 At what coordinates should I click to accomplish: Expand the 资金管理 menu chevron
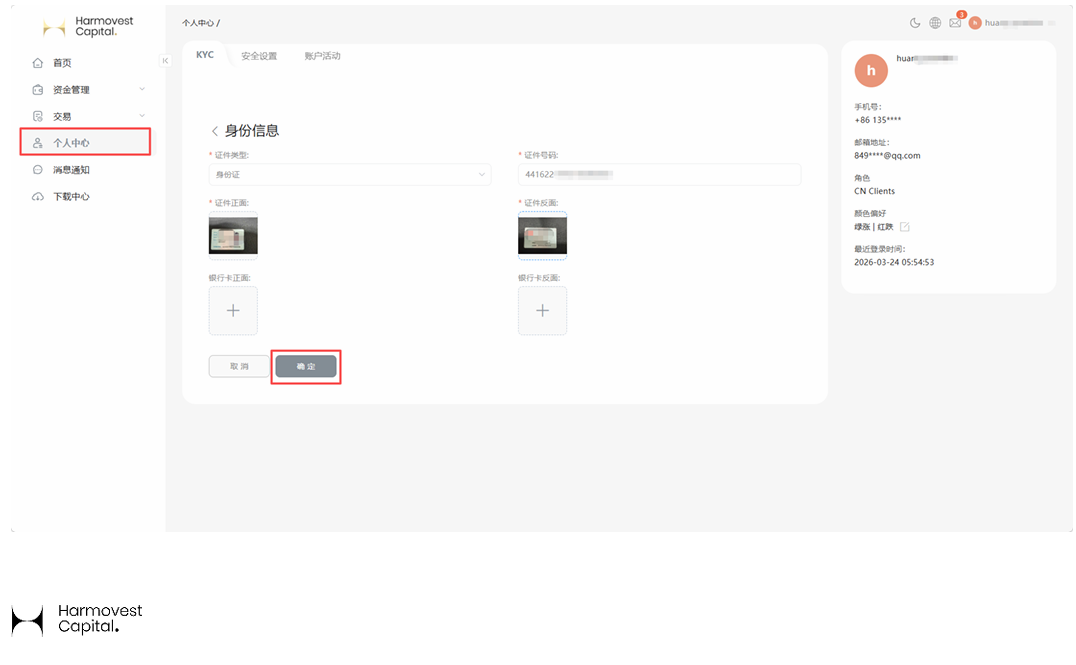click(x=142, y=89)
